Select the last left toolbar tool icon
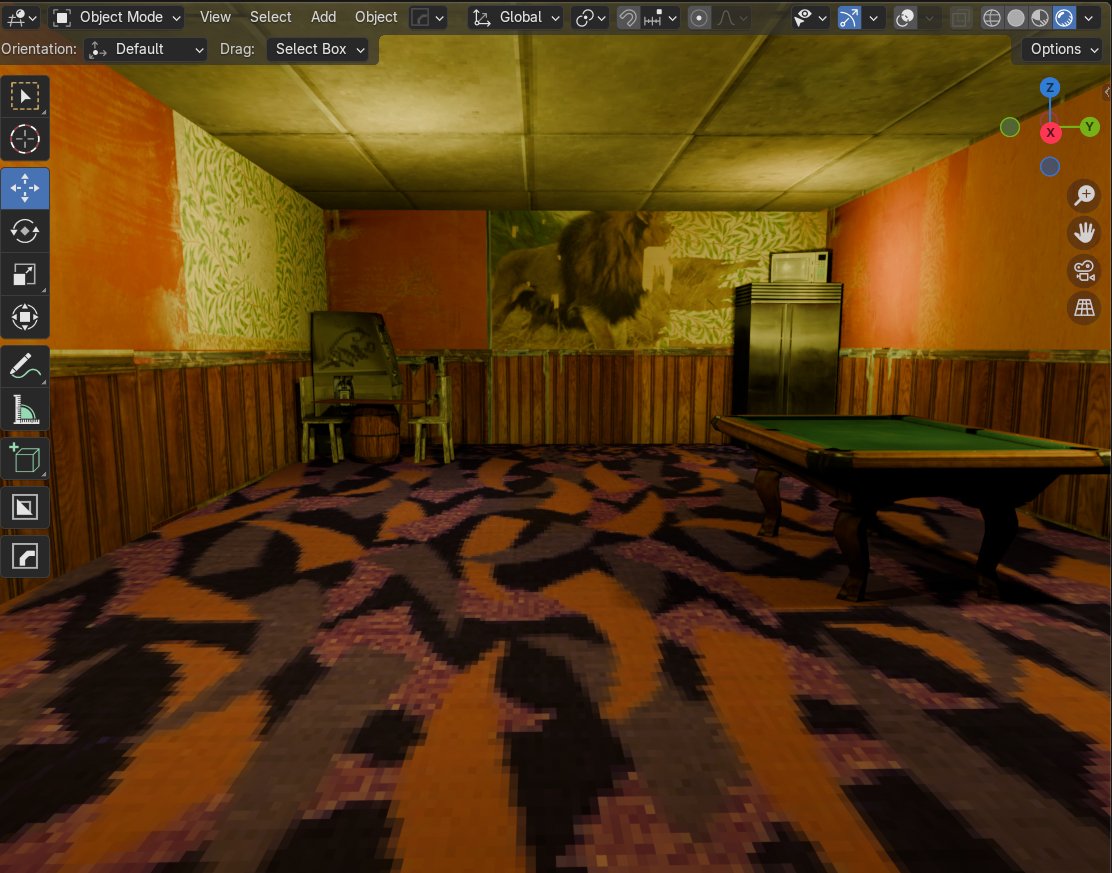The width and height of the screenshot is (1112, 873). pyautogui.click(x=25, y=557)
